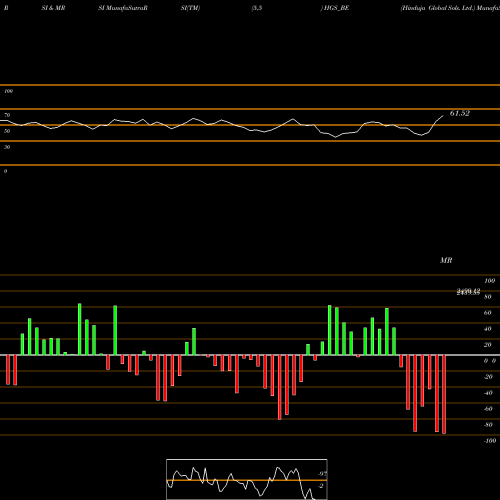Viewport: 500px width, 500px height.
Task: Click the MR axis label -60
Action: point(488,409)
